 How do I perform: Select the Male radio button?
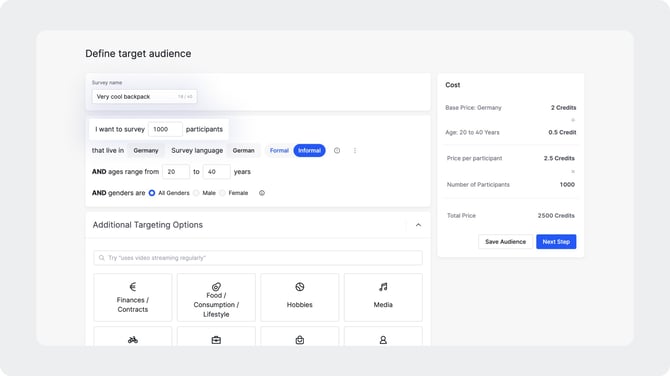(x=196, y=193)
